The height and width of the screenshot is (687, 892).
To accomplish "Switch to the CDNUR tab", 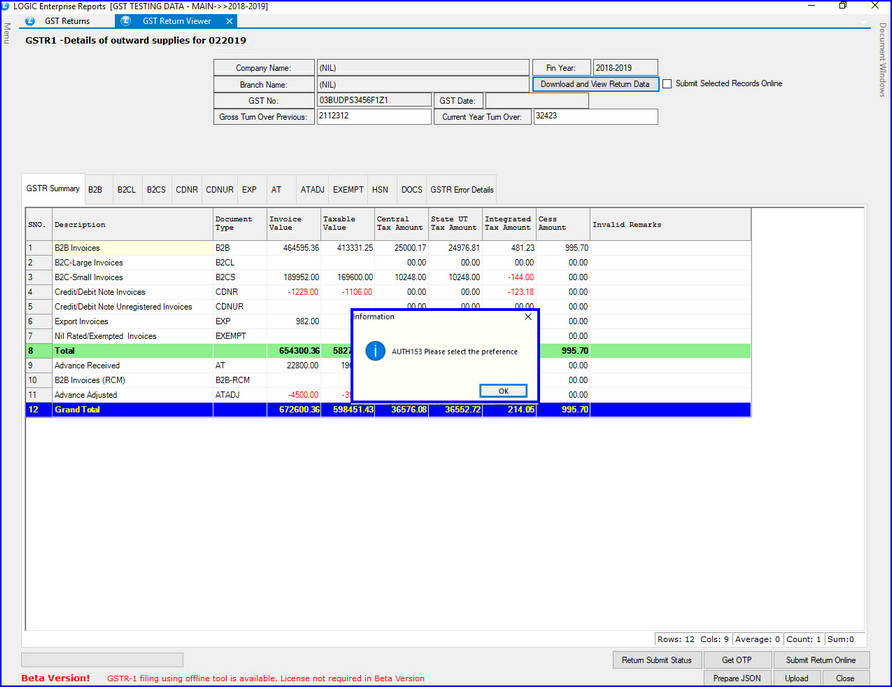I will pos(220,190).
